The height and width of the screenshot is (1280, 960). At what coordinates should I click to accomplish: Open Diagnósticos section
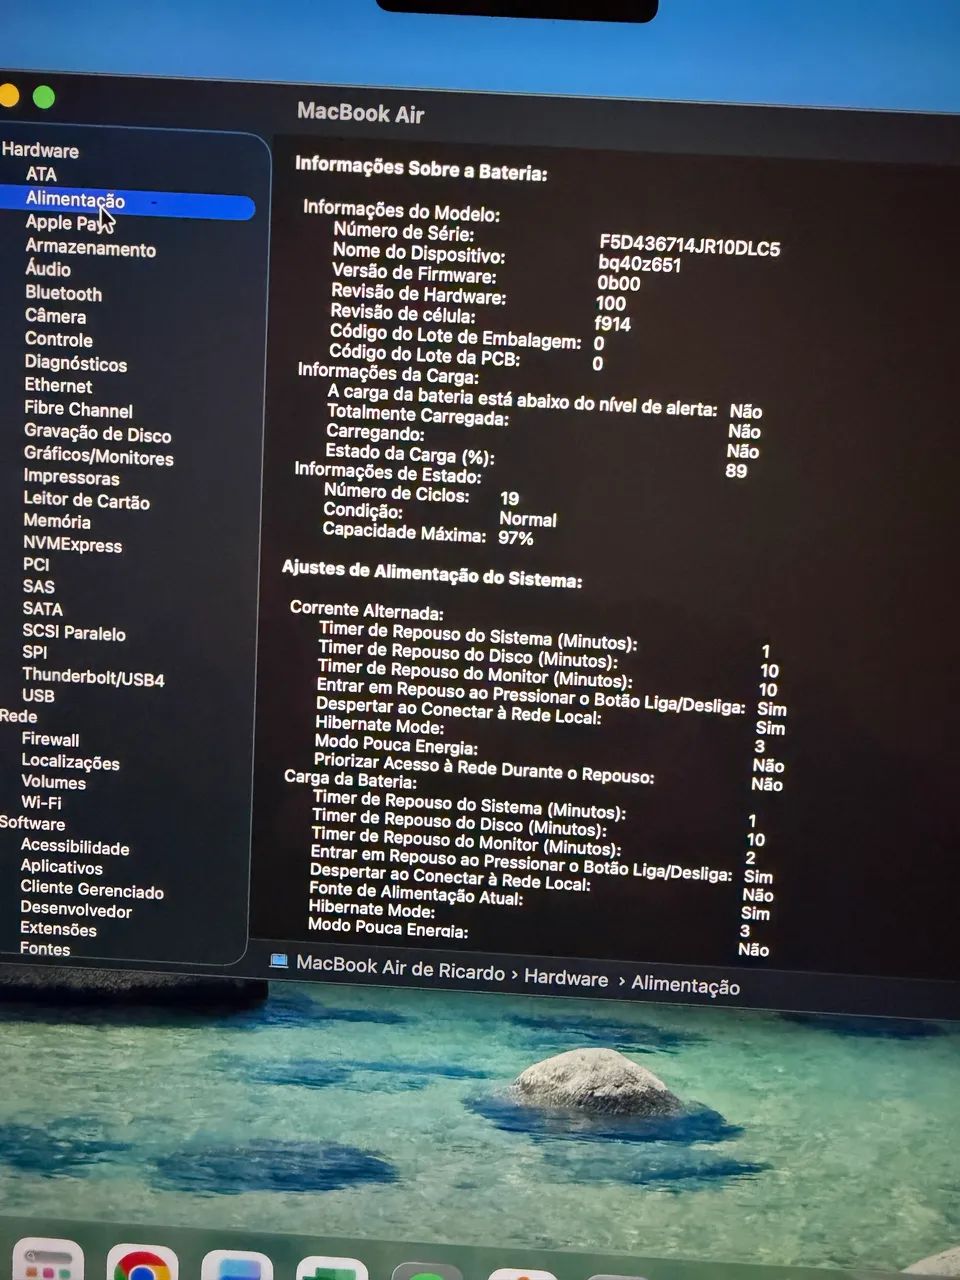(x=75, y=363)
